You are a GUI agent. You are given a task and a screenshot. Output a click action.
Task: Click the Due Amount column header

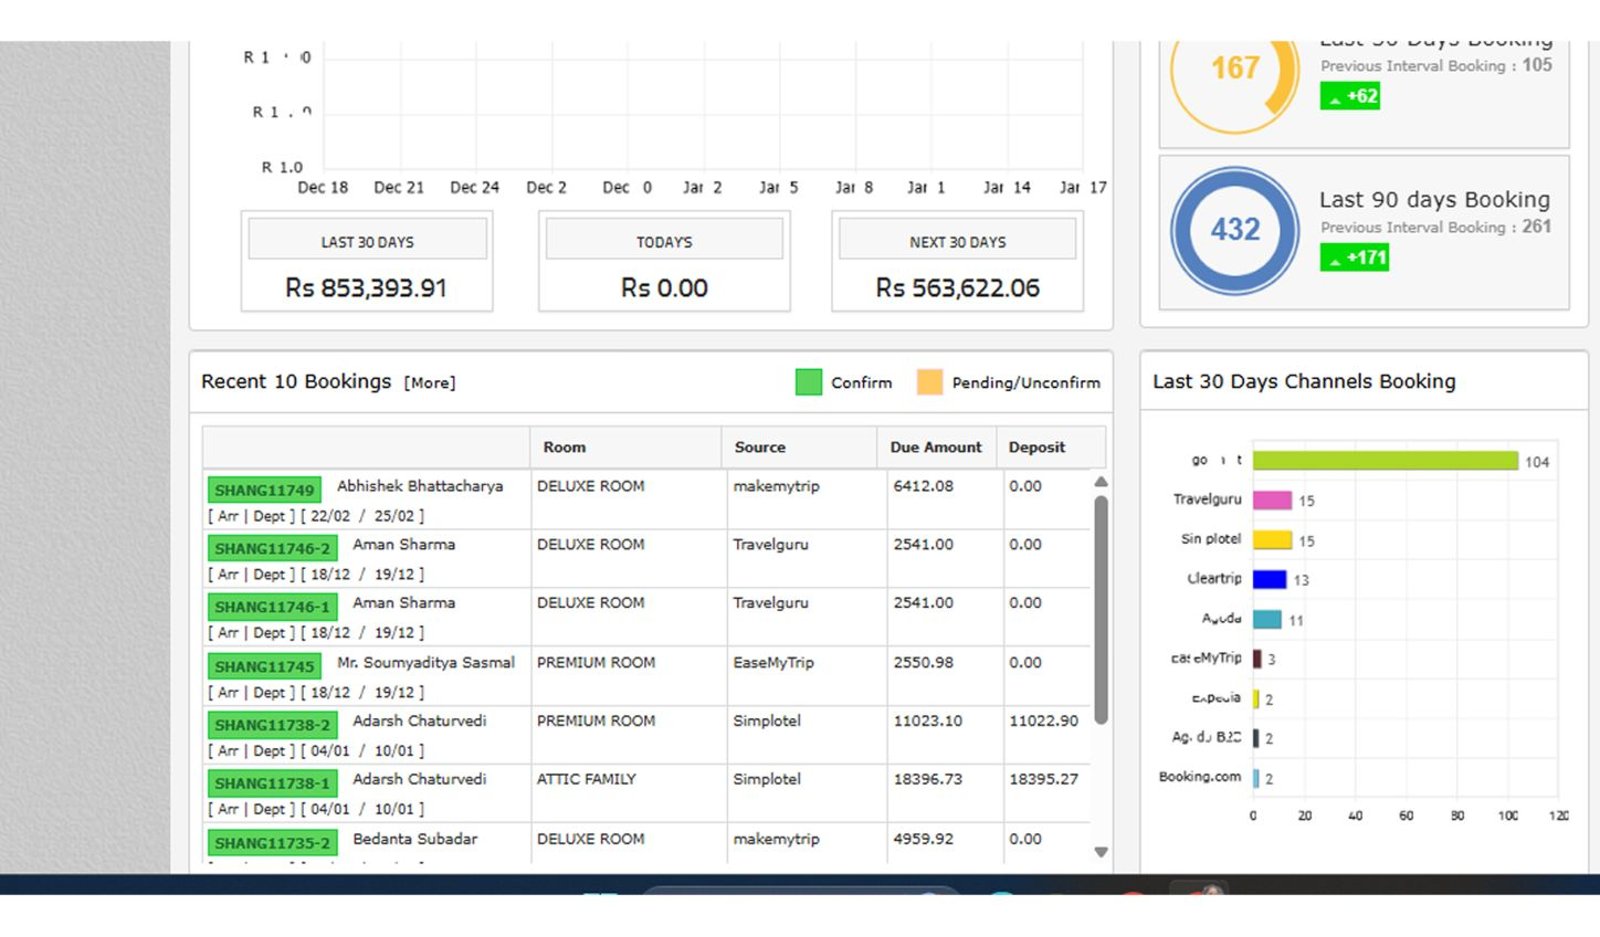point(936,447)
